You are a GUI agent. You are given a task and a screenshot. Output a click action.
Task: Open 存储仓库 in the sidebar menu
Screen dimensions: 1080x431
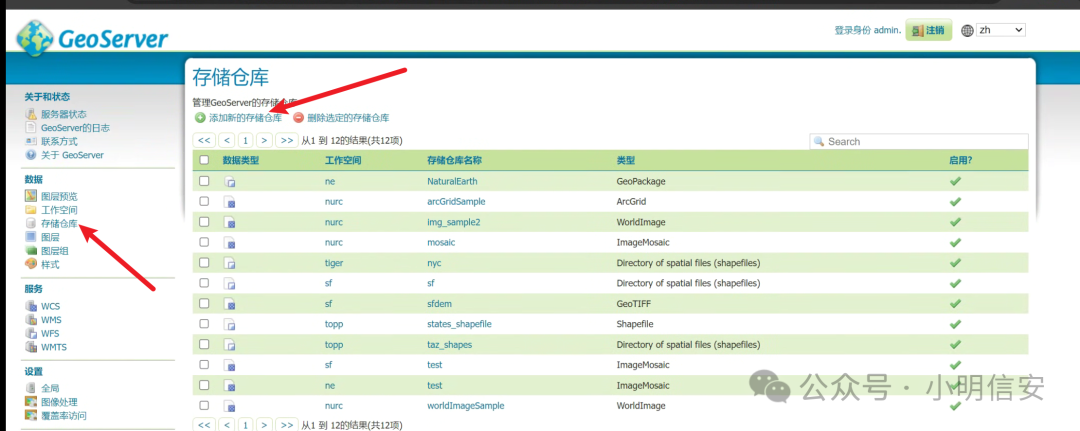coord(59,224)
